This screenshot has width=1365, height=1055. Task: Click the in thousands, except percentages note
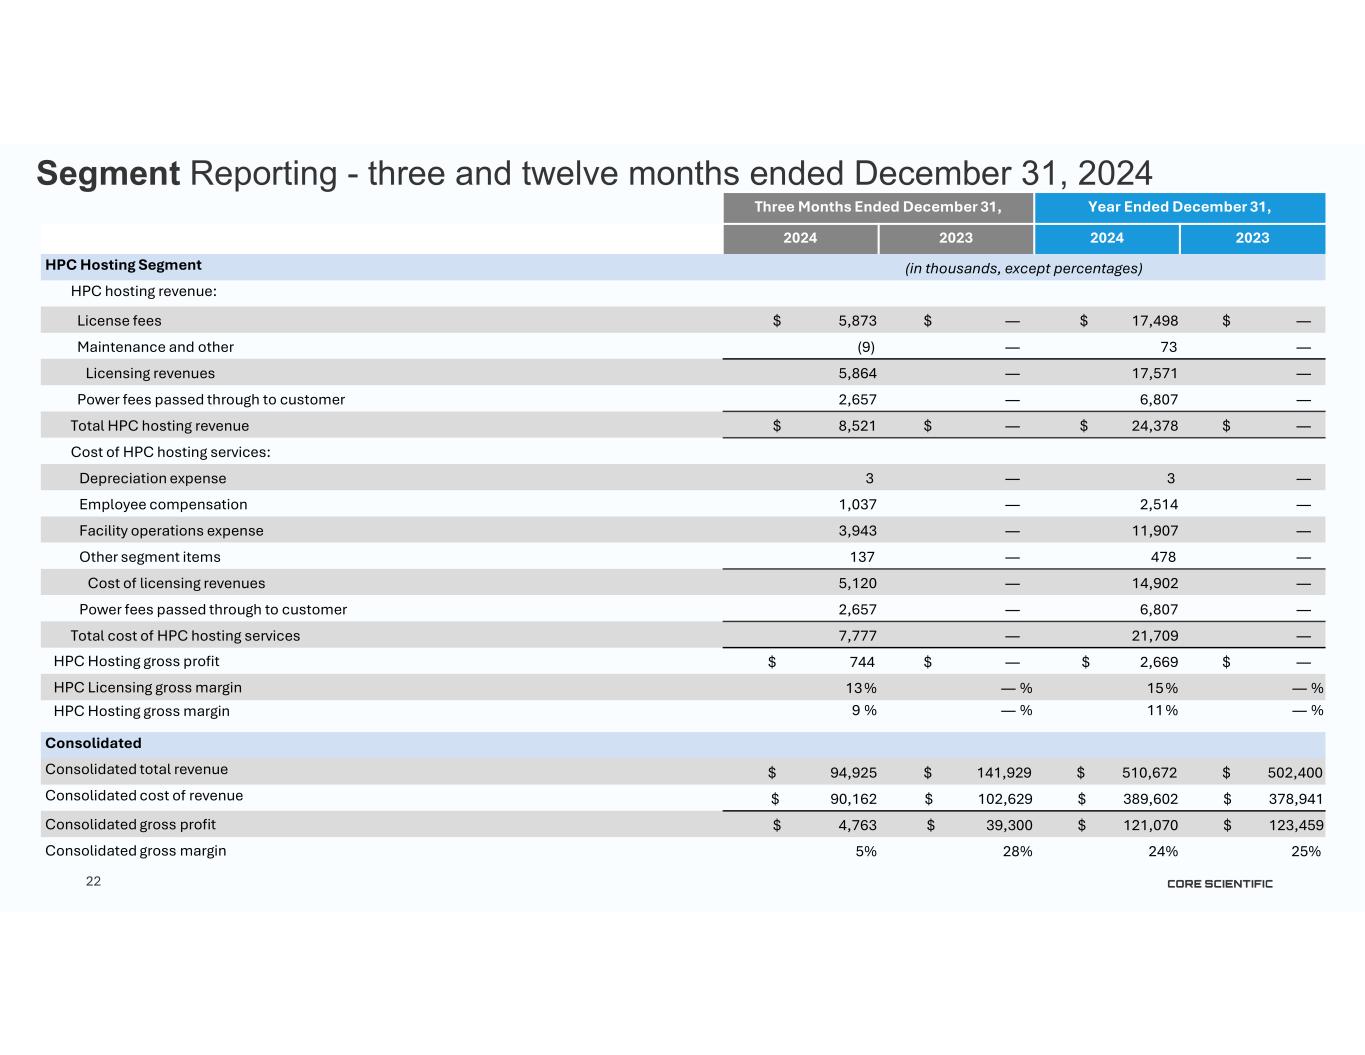[1023, 268]
